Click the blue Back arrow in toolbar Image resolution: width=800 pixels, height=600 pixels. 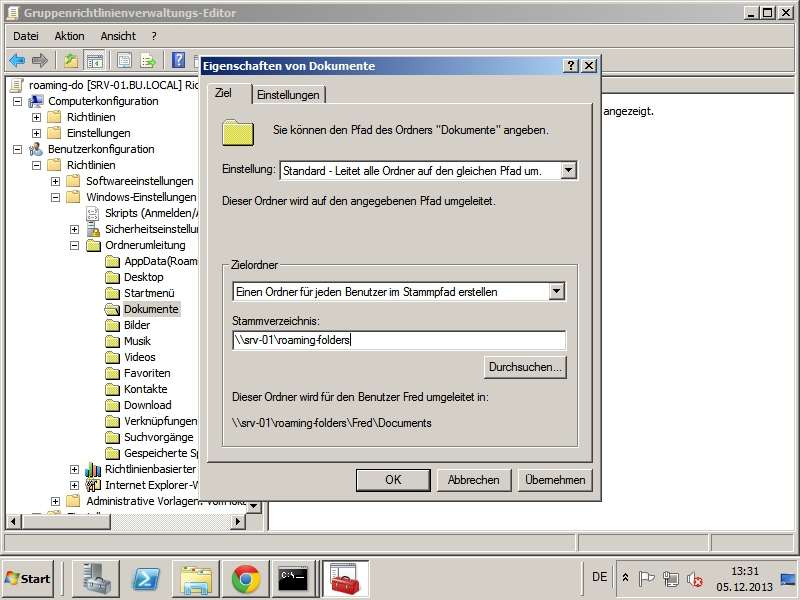[17, 61]
